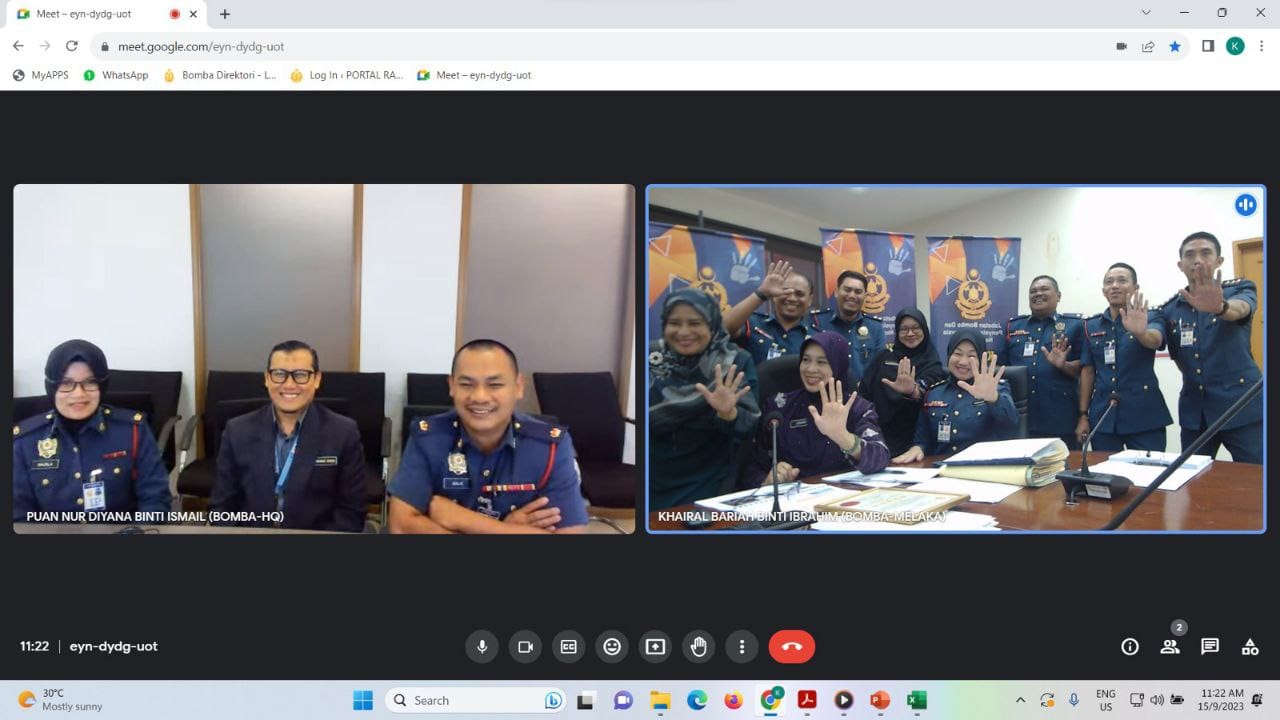Expand the Chrome tab search chevron

tap(1146, 13)
